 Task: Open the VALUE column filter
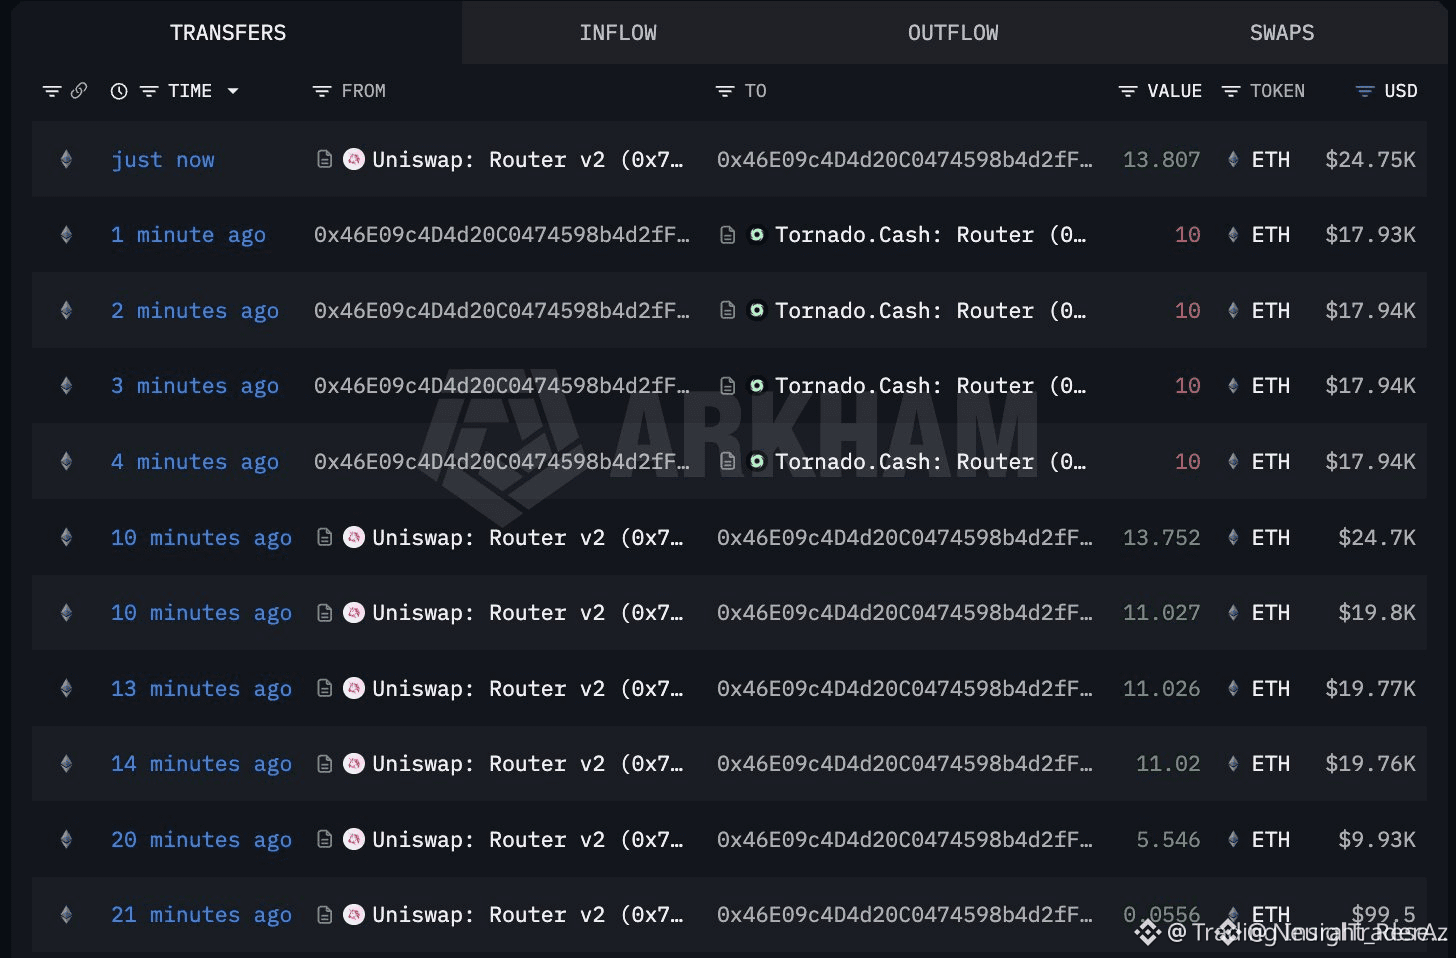[x=1128, y=91]
